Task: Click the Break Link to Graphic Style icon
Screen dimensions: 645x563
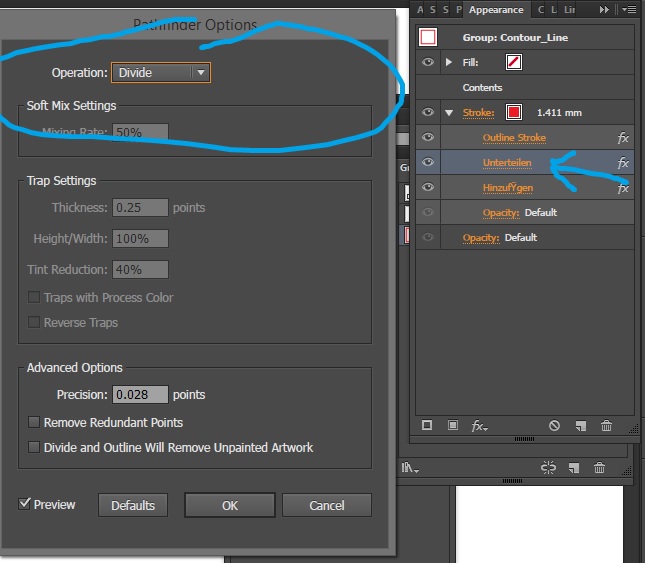Action: click(x=548, y=468)
